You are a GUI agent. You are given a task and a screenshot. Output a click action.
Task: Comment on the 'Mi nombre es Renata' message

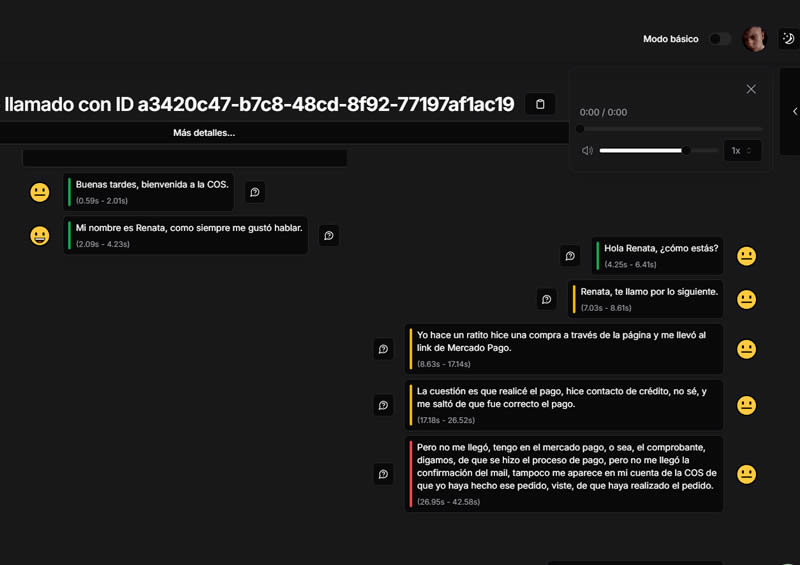329,236
